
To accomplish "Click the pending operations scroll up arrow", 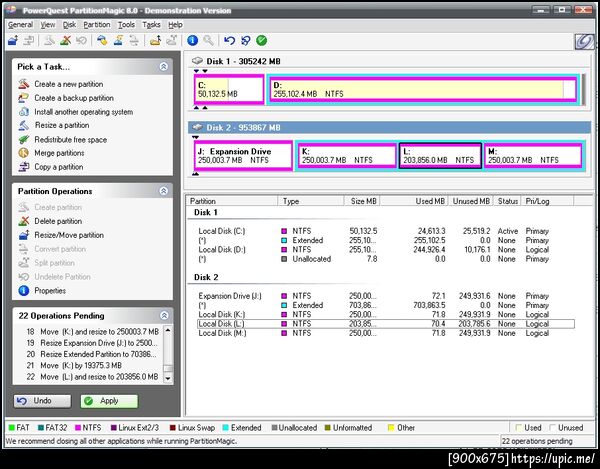I will tap(168, 330).
